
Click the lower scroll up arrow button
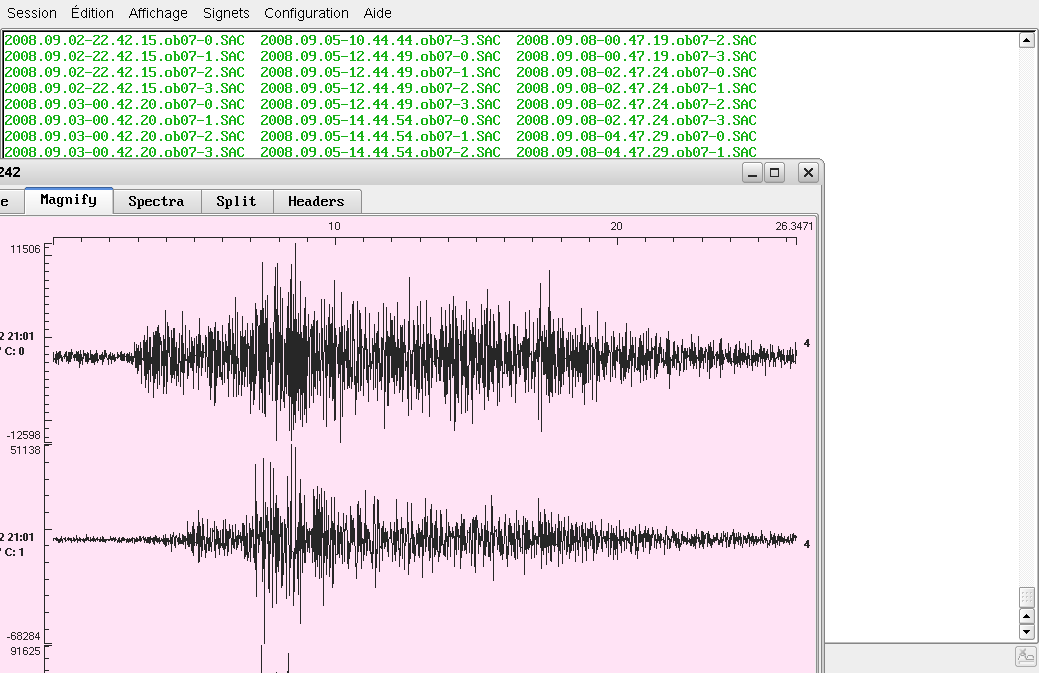click(1026, 615)
